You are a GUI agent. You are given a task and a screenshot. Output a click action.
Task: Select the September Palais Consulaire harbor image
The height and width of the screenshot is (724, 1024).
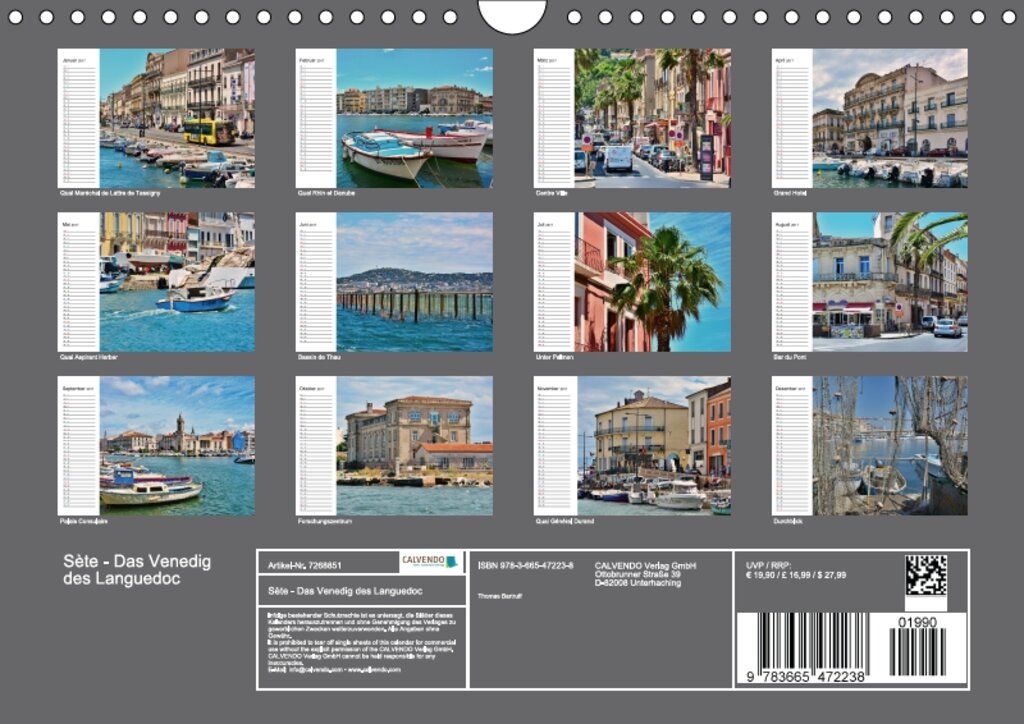[x=176, y=445]
